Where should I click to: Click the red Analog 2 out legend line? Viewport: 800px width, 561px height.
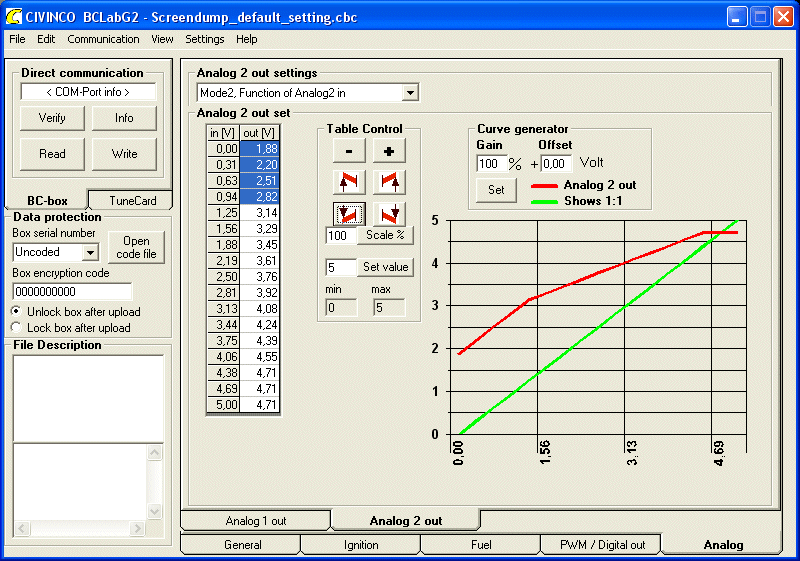(544, 186)
